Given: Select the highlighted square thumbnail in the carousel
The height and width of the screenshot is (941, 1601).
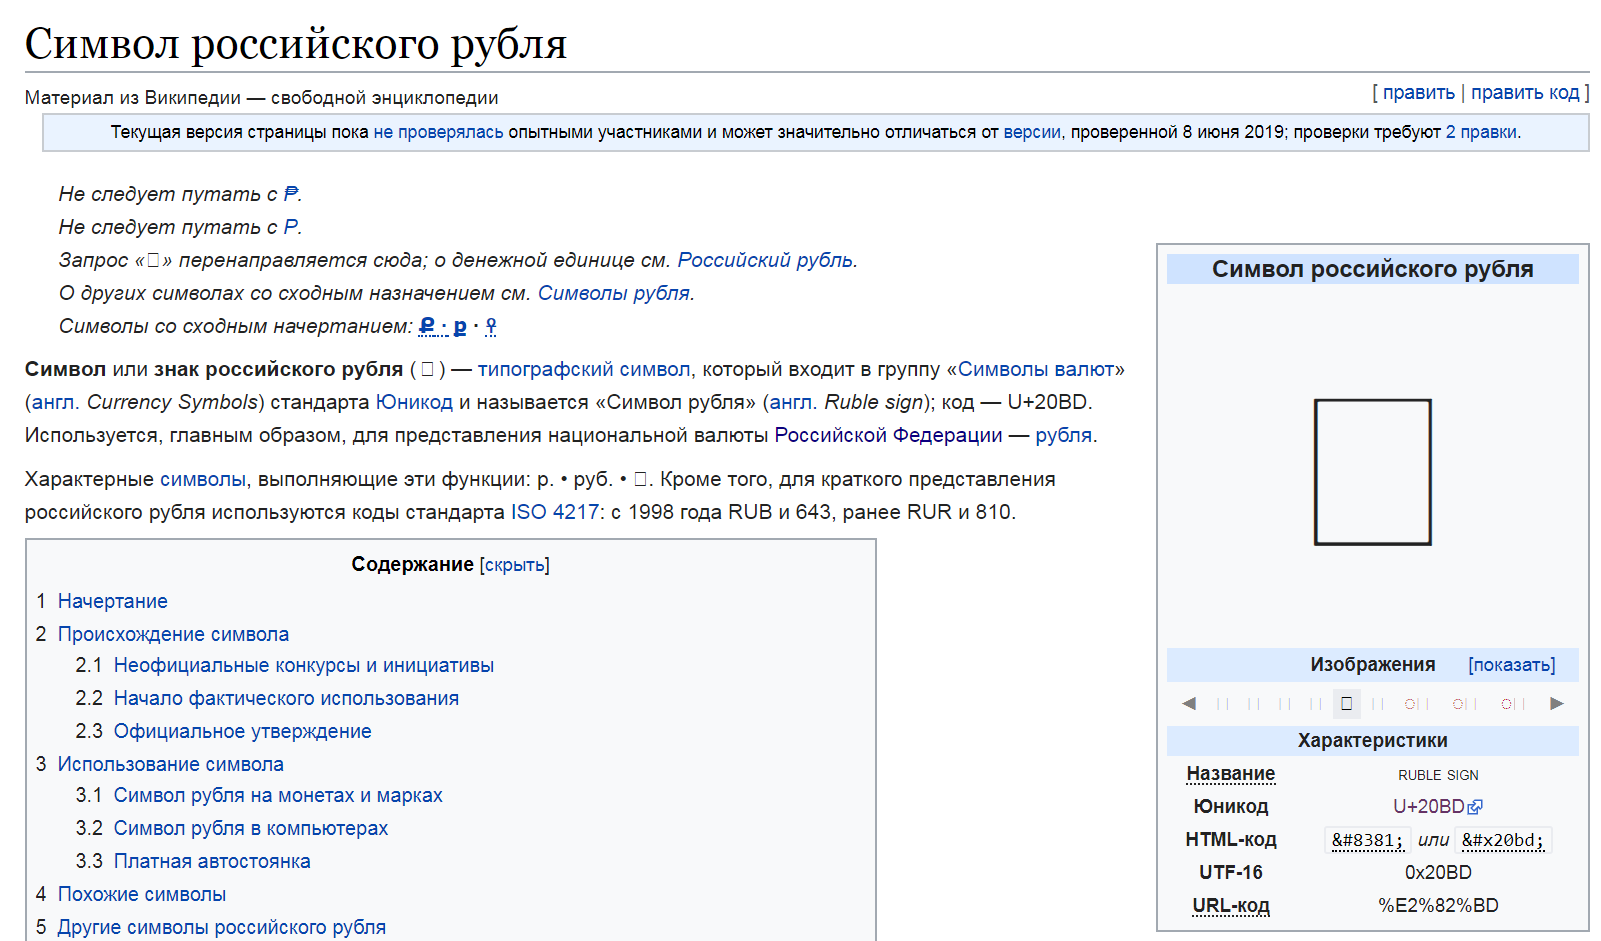Looking at the screenshot, I should [1347, 703].
